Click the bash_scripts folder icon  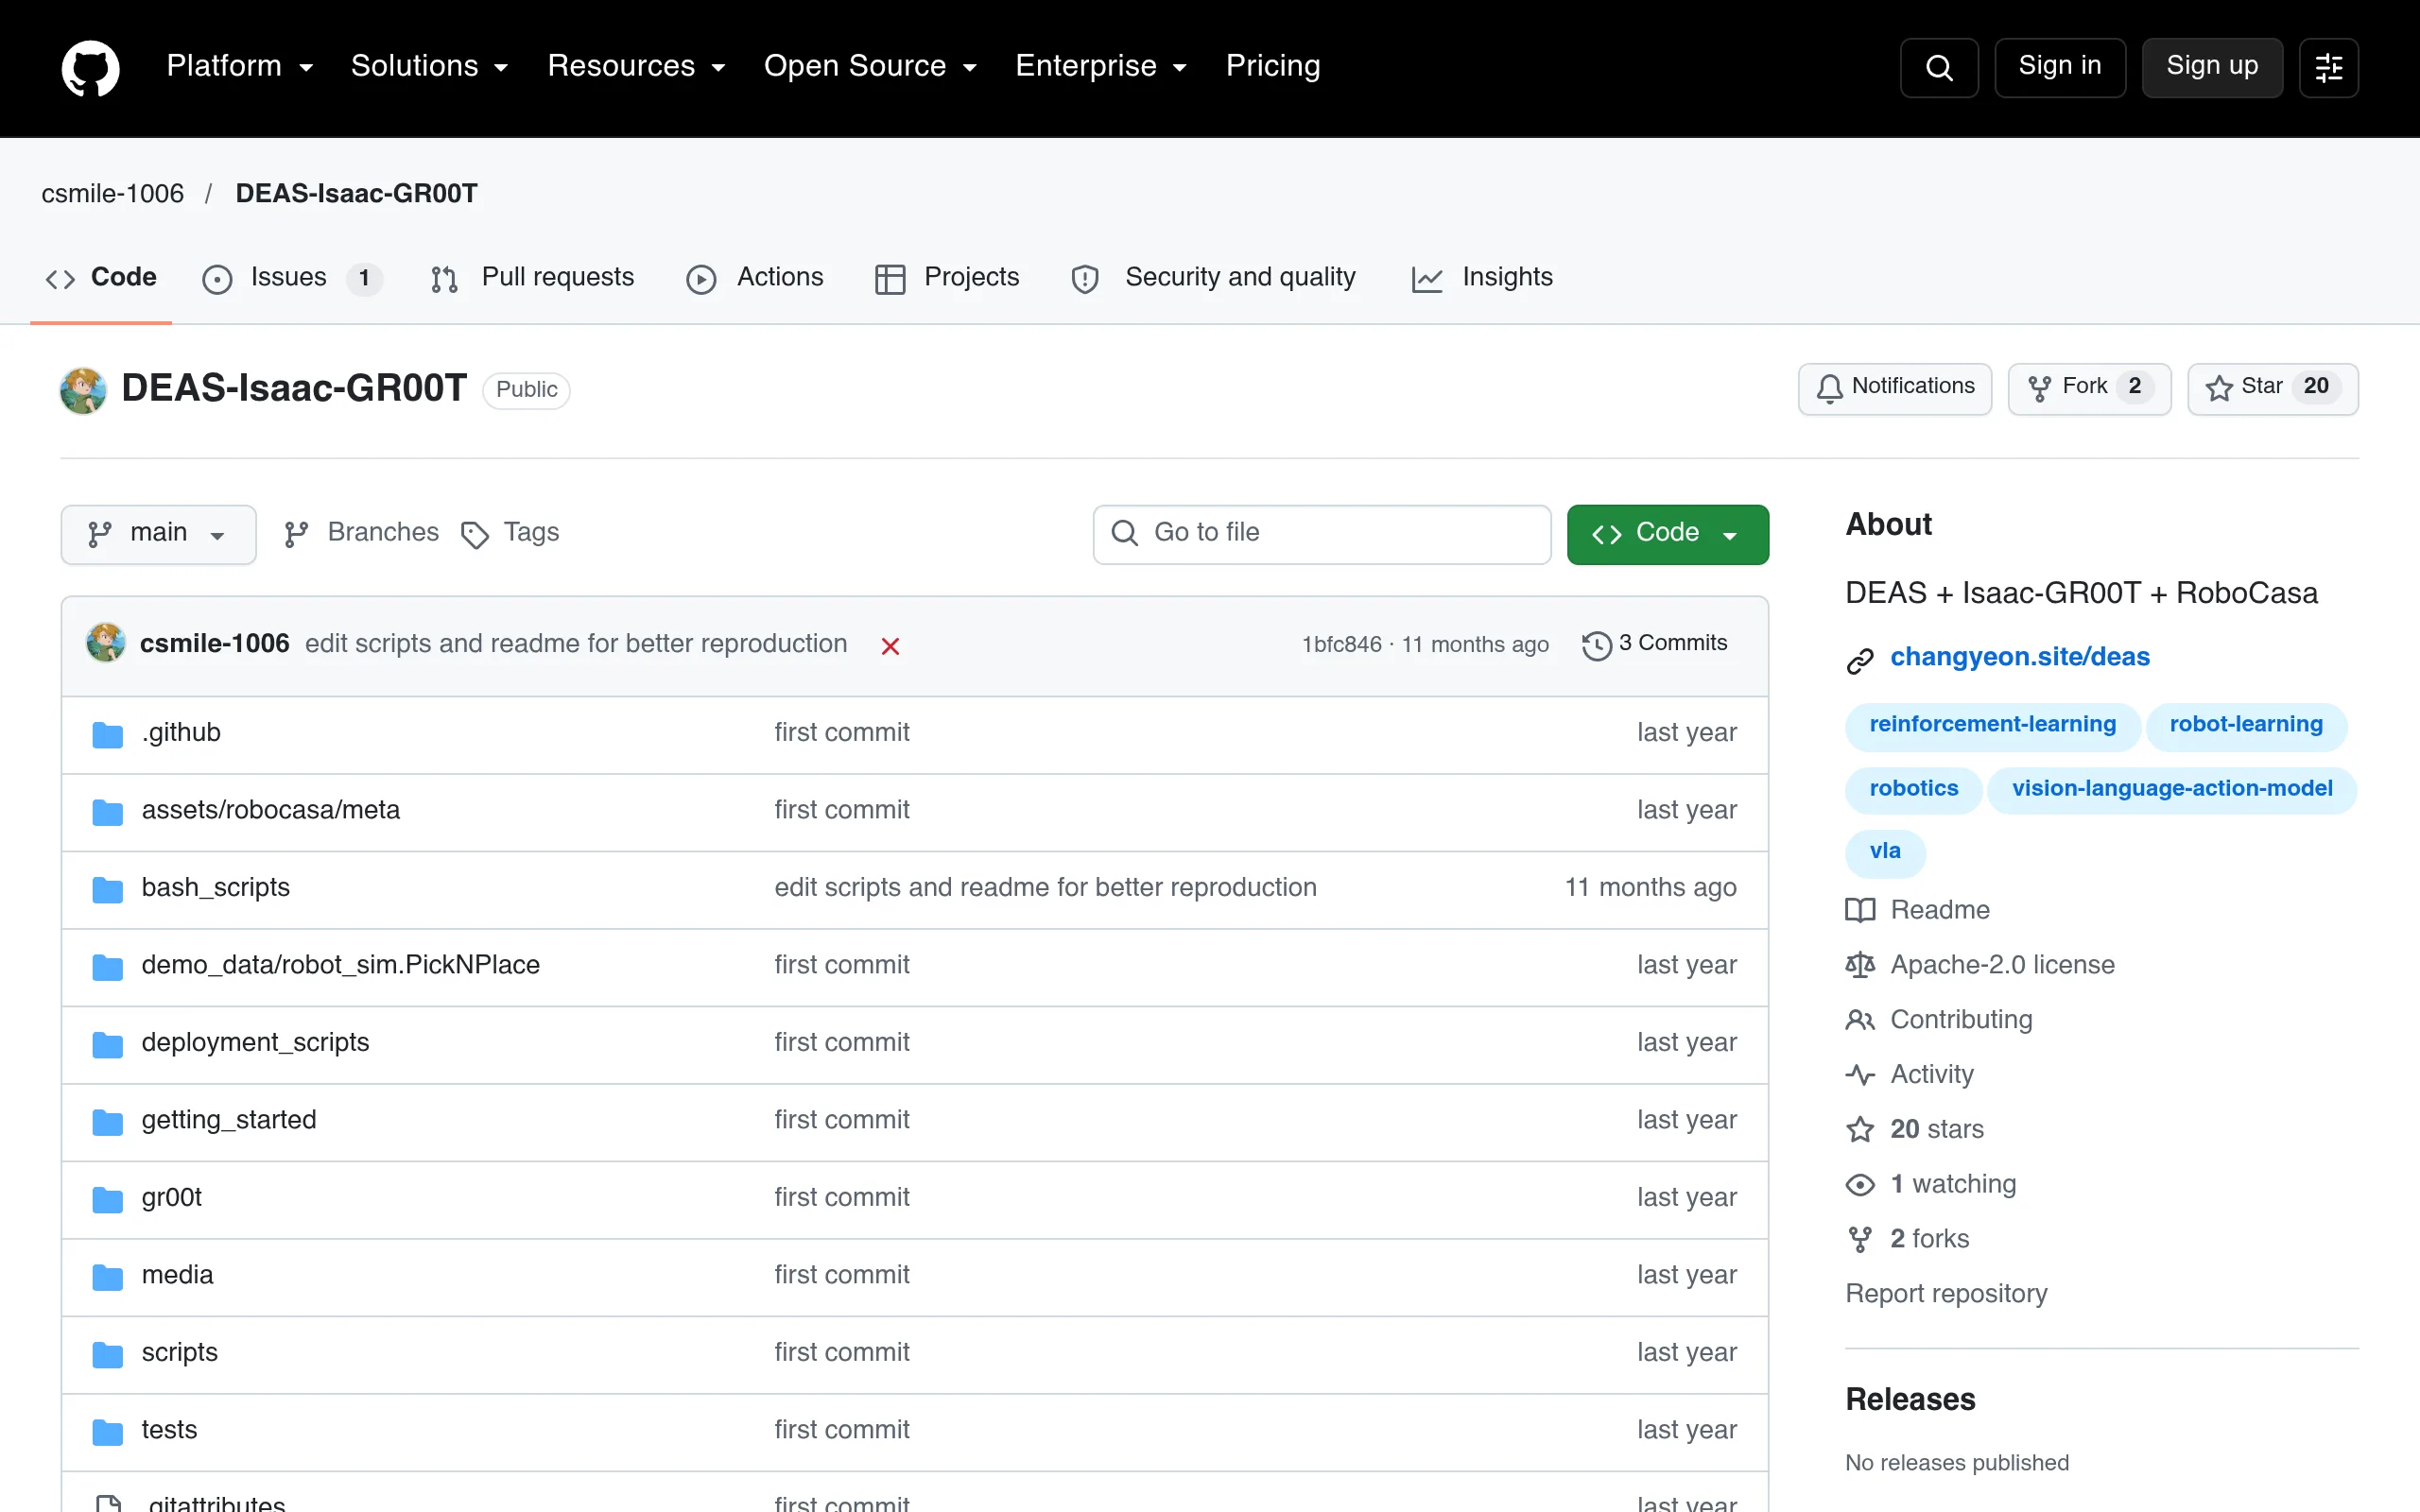[107, 889]
